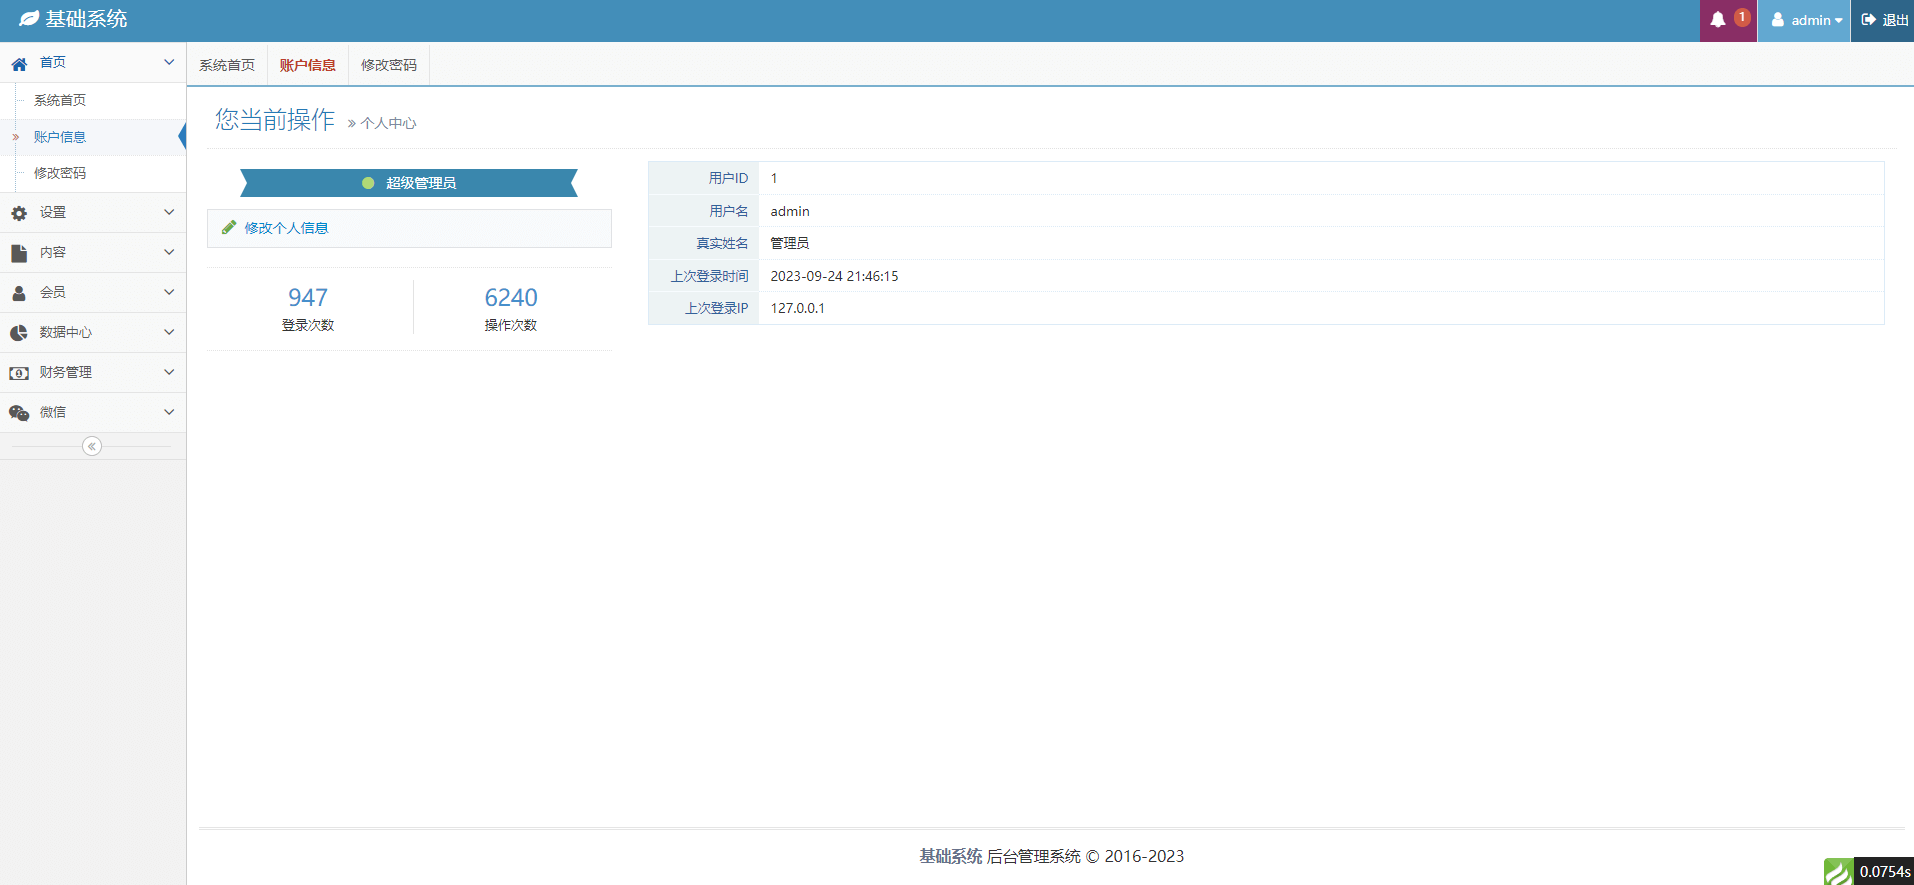Click the notification bell icon
Image resolution: width=1914 pixels, height=885 pixels.
(x=1718, y=20)
